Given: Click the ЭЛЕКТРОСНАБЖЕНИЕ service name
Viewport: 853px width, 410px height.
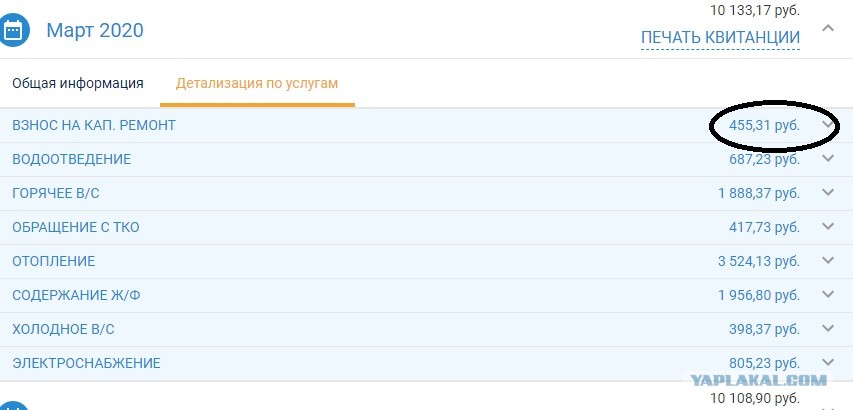Looking at the screenshot, I should click(x=86, y=363).
